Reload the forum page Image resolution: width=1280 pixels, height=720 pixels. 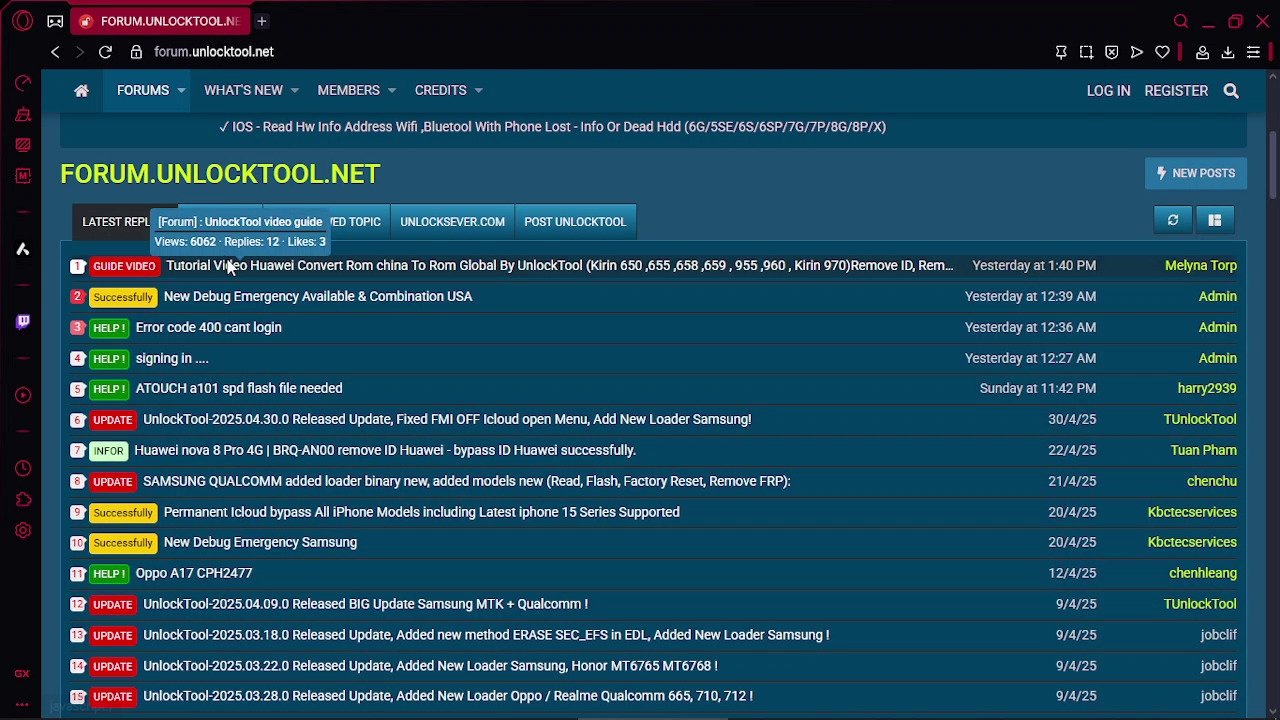point(105,52)
